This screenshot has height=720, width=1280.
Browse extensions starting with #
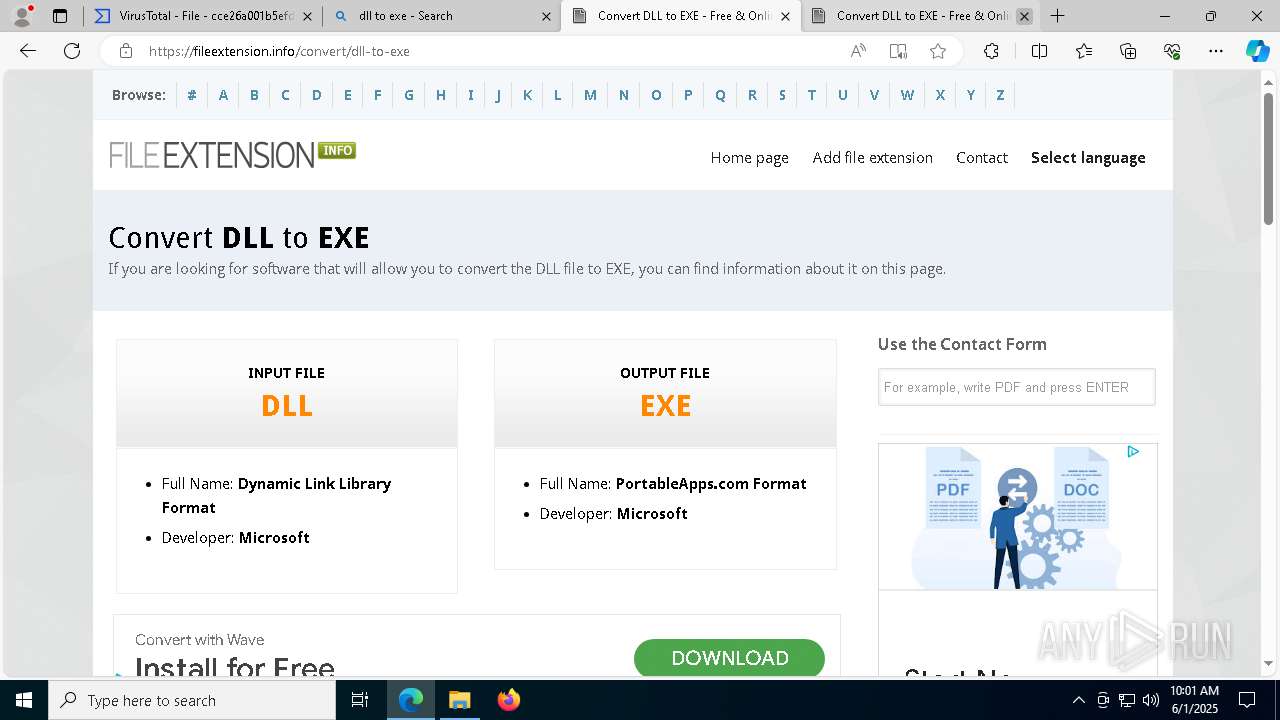192,95
